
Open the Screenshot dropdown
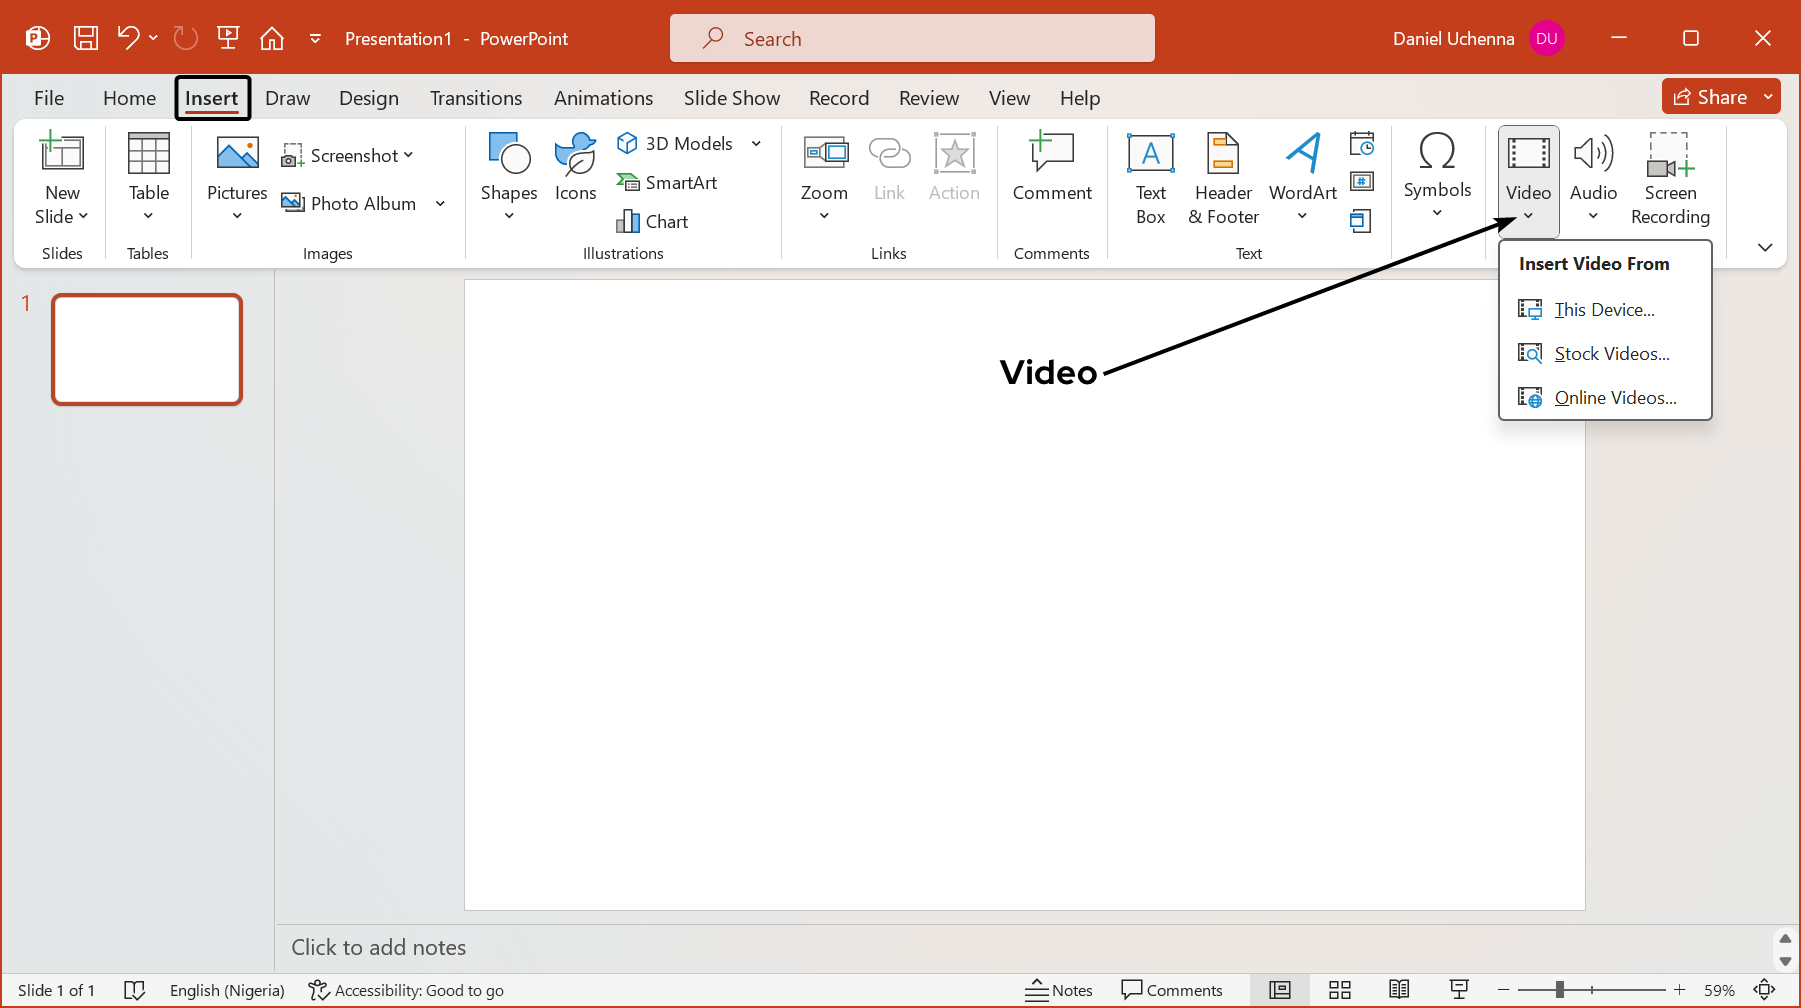(348, 155)
